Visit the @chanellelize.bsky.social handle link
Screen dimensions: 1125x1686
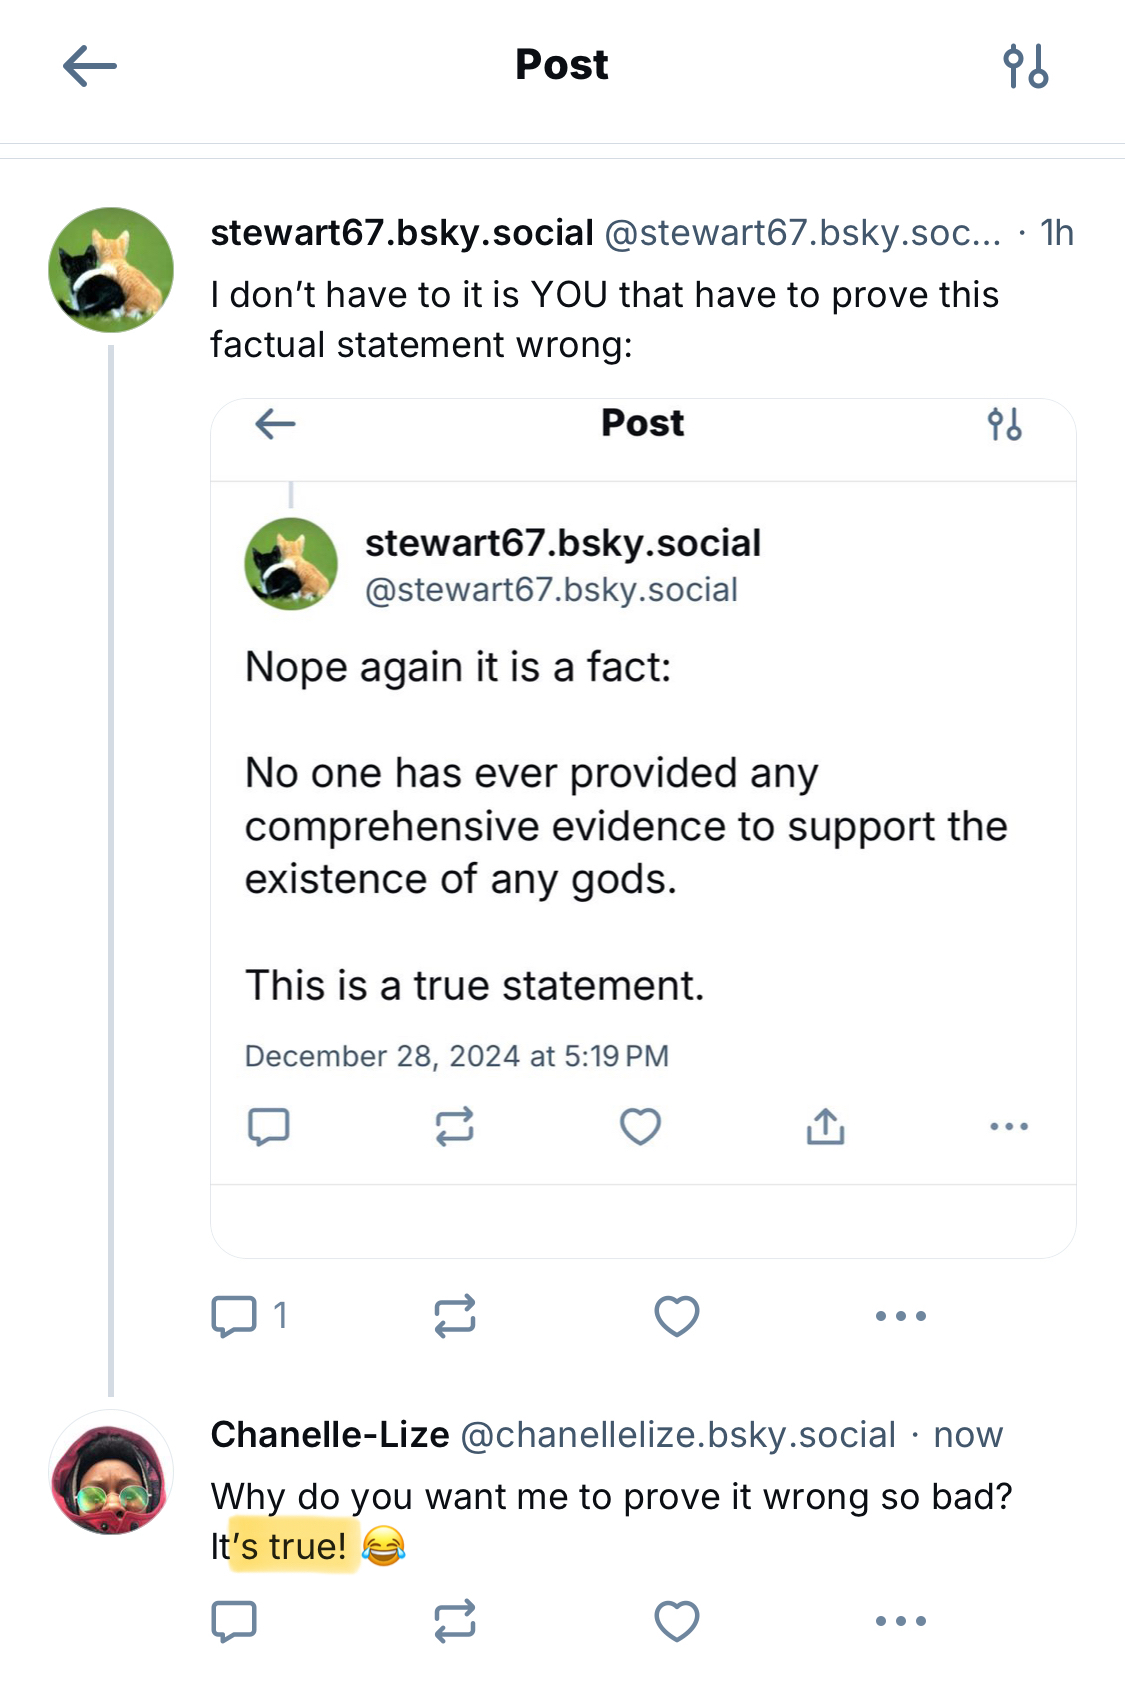[x=678, y=1435]
